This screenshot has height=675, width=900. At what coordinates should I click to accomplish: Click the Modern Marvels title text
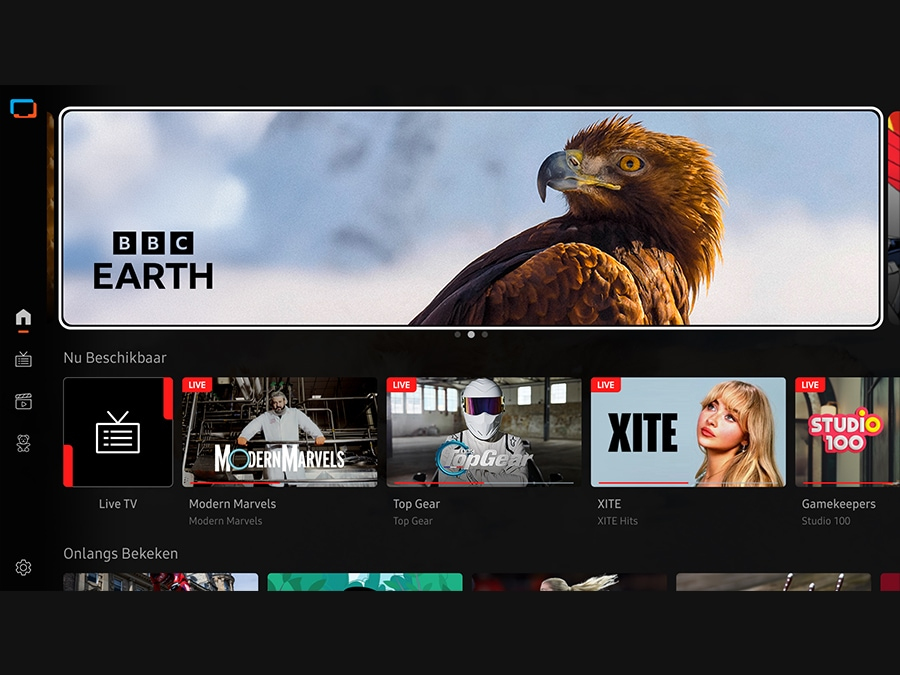click(x=232, y=504)
